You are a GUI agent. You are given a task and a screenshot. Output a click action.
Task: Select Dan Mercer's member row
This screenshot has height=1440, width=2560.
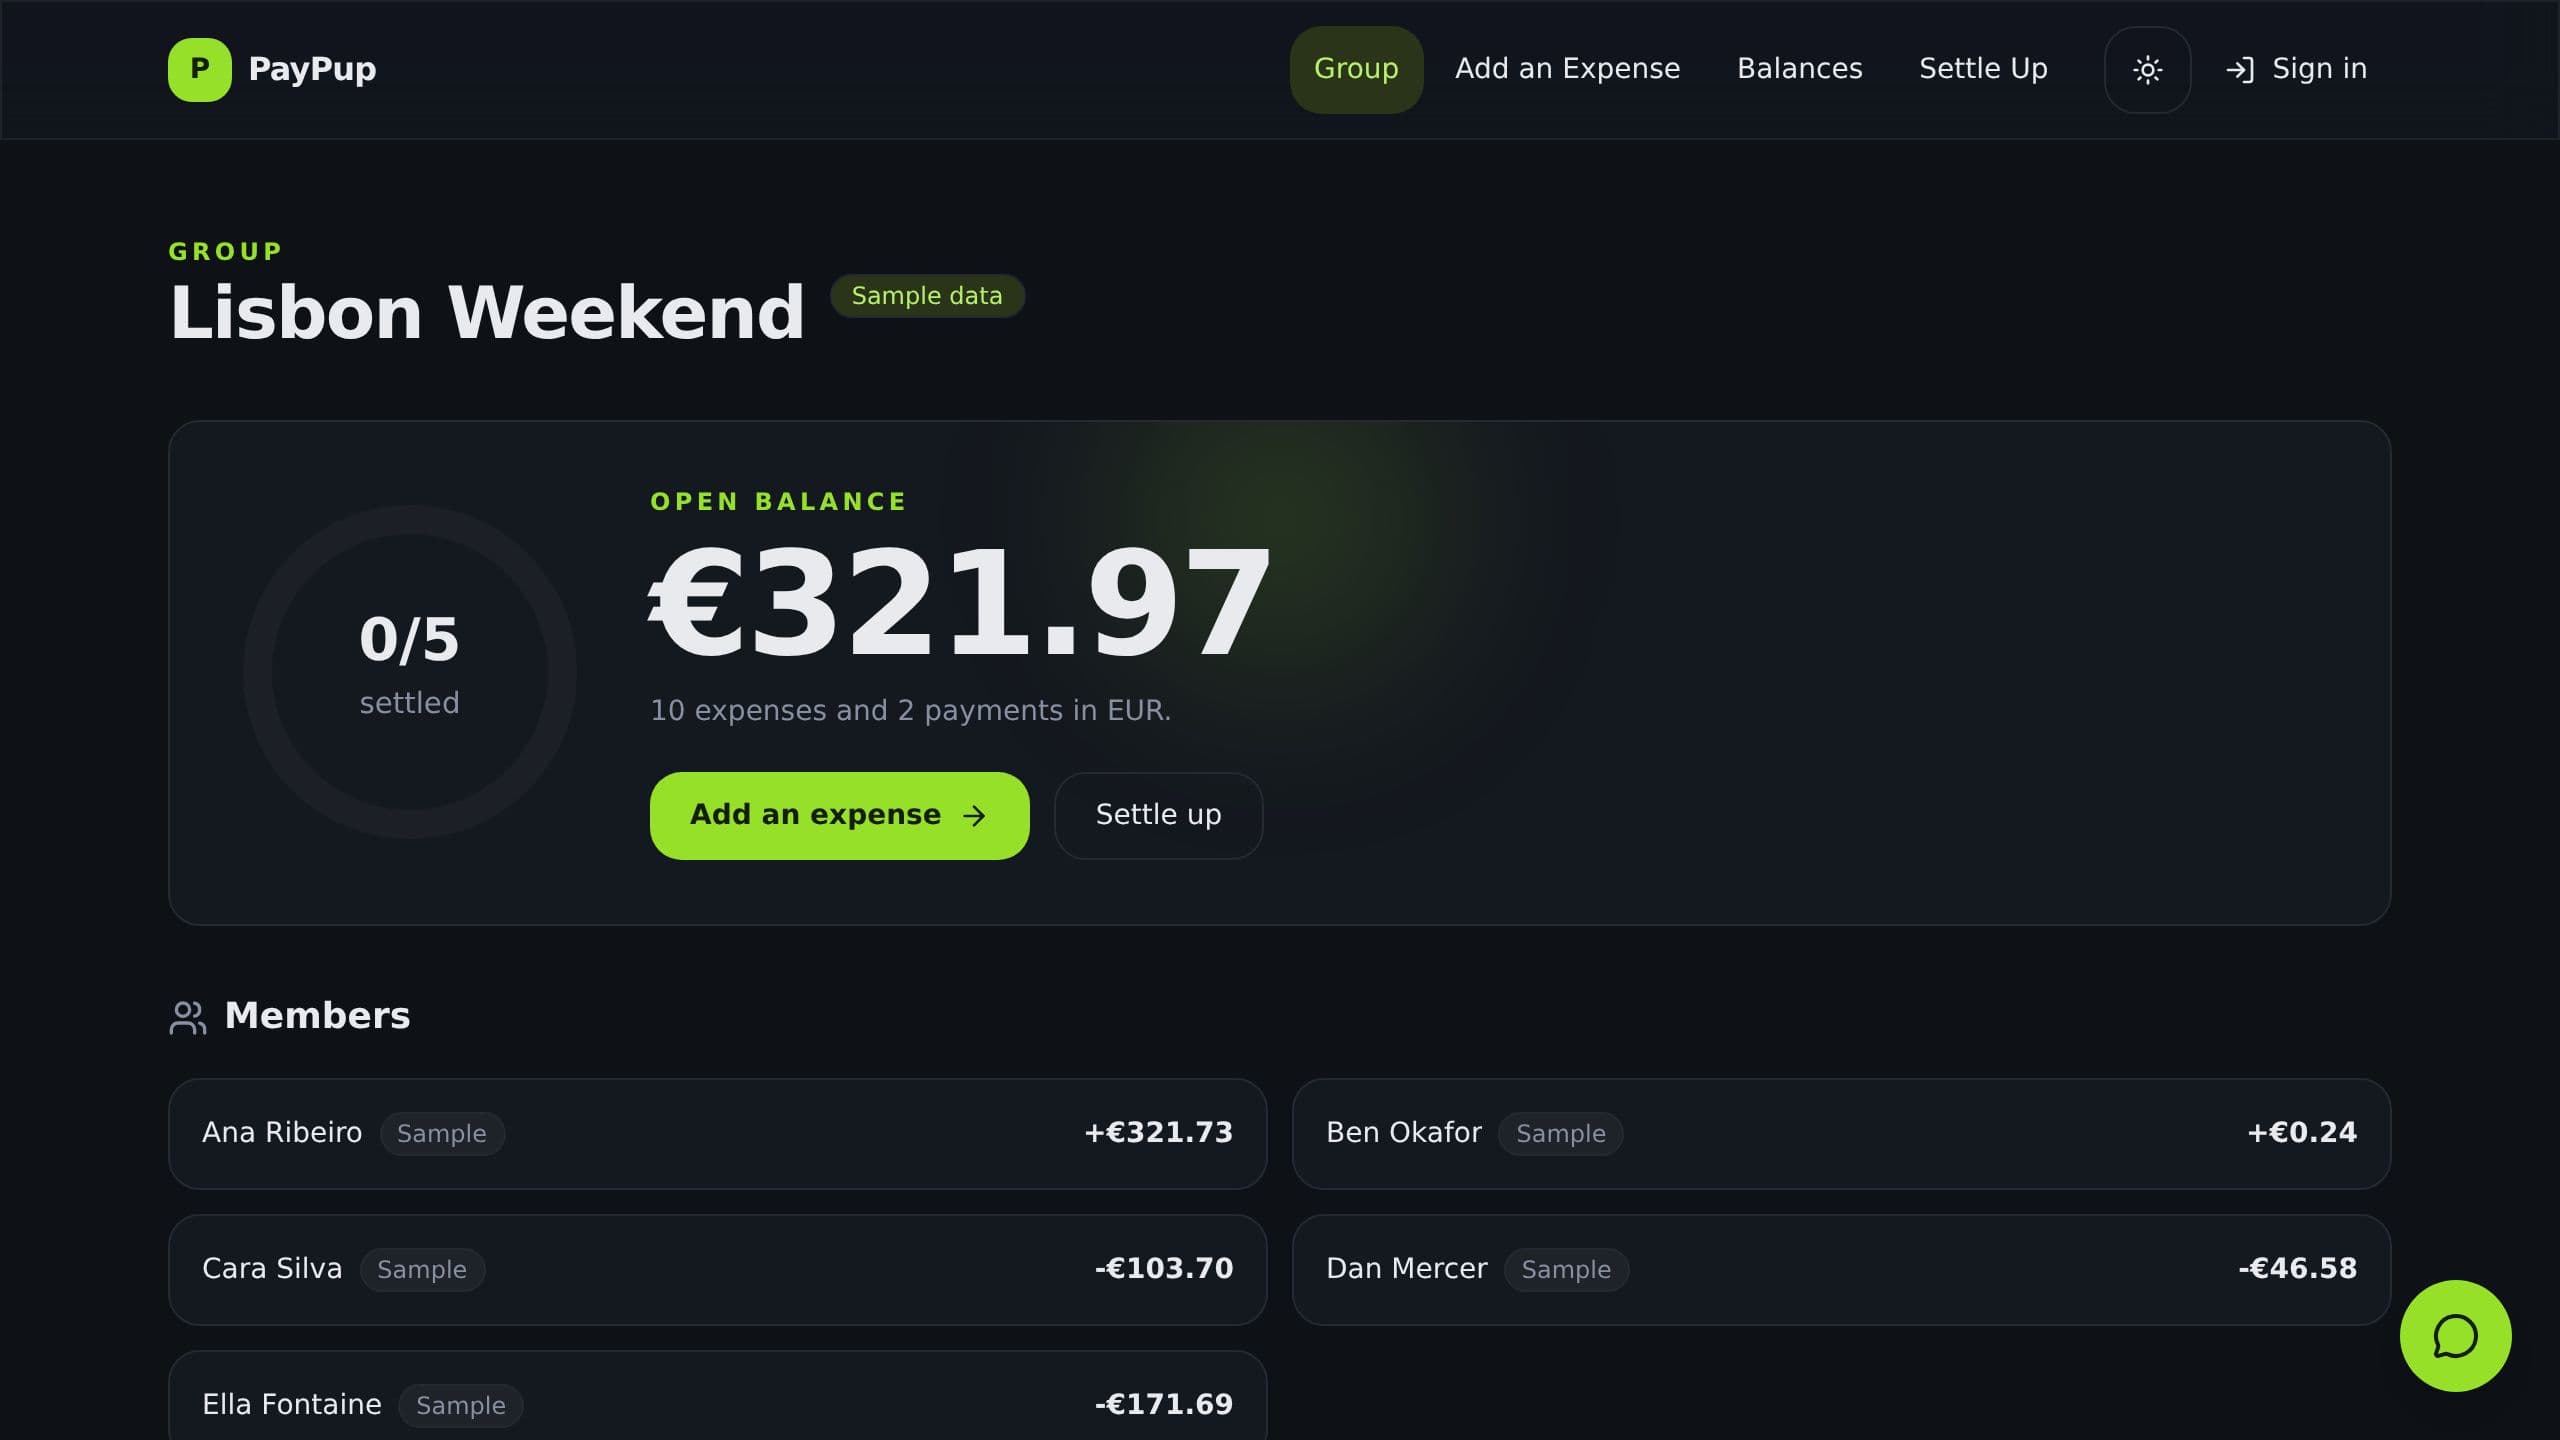pos(1841,1269)
